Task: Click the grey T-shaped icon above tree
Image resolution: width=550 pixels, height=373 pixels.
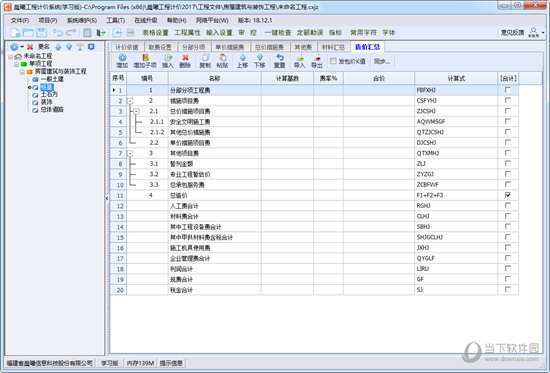Action: pos(80,47)
